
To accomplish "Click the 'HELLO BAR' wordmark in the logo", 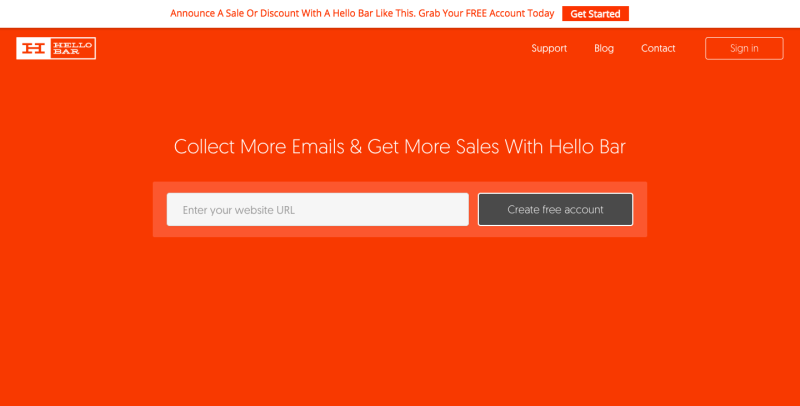I will [x=69, y=48].
